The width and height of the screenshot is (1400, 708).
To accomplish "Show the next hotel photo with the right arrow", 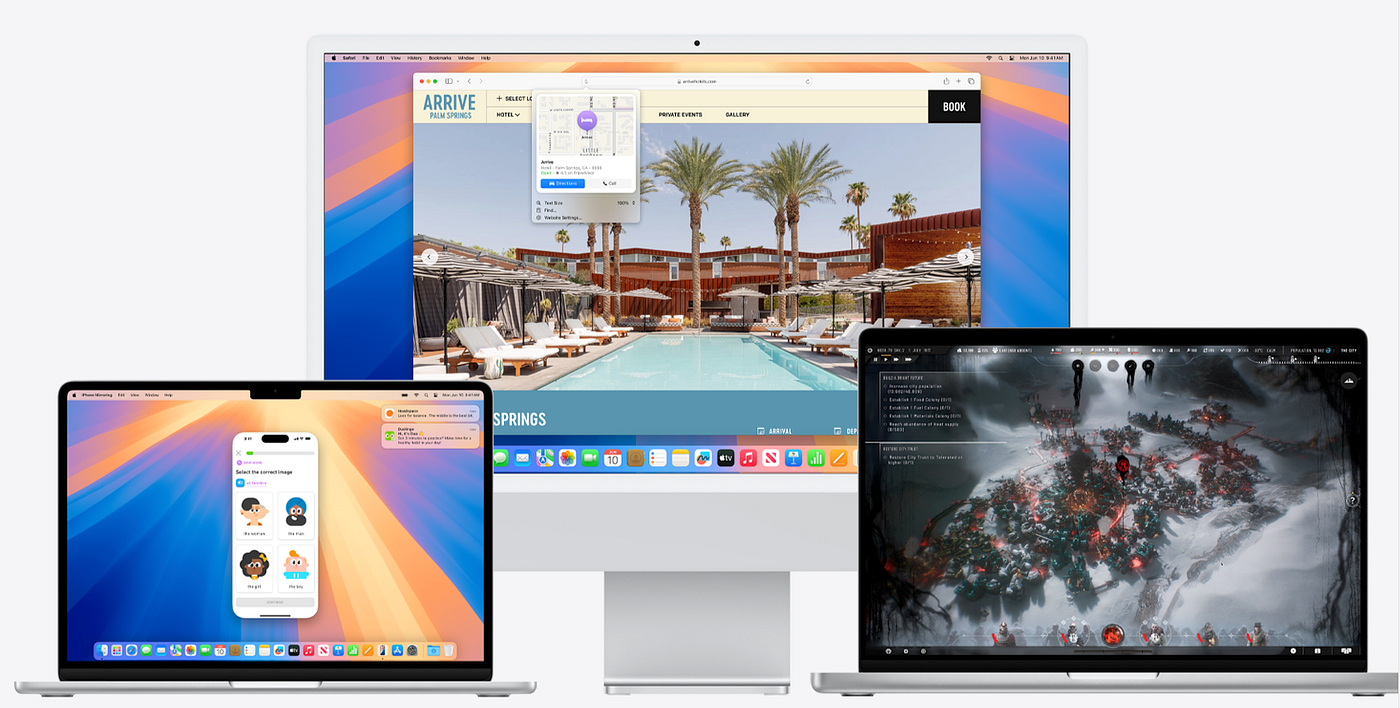I will tap(965, 257).
